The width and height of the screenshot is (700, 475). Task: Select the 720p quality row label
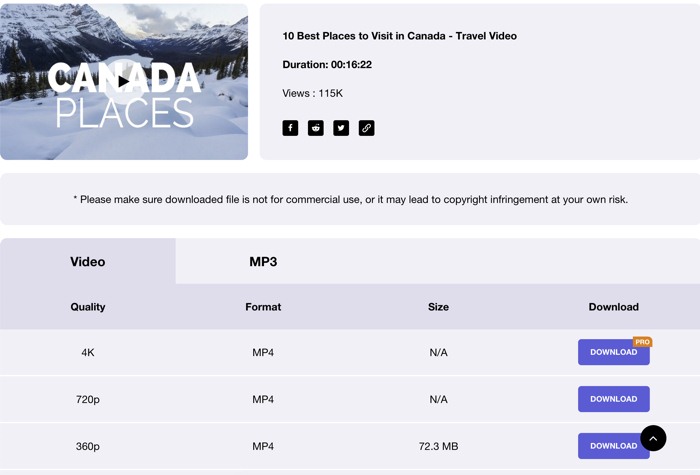(x=88, y=399)
